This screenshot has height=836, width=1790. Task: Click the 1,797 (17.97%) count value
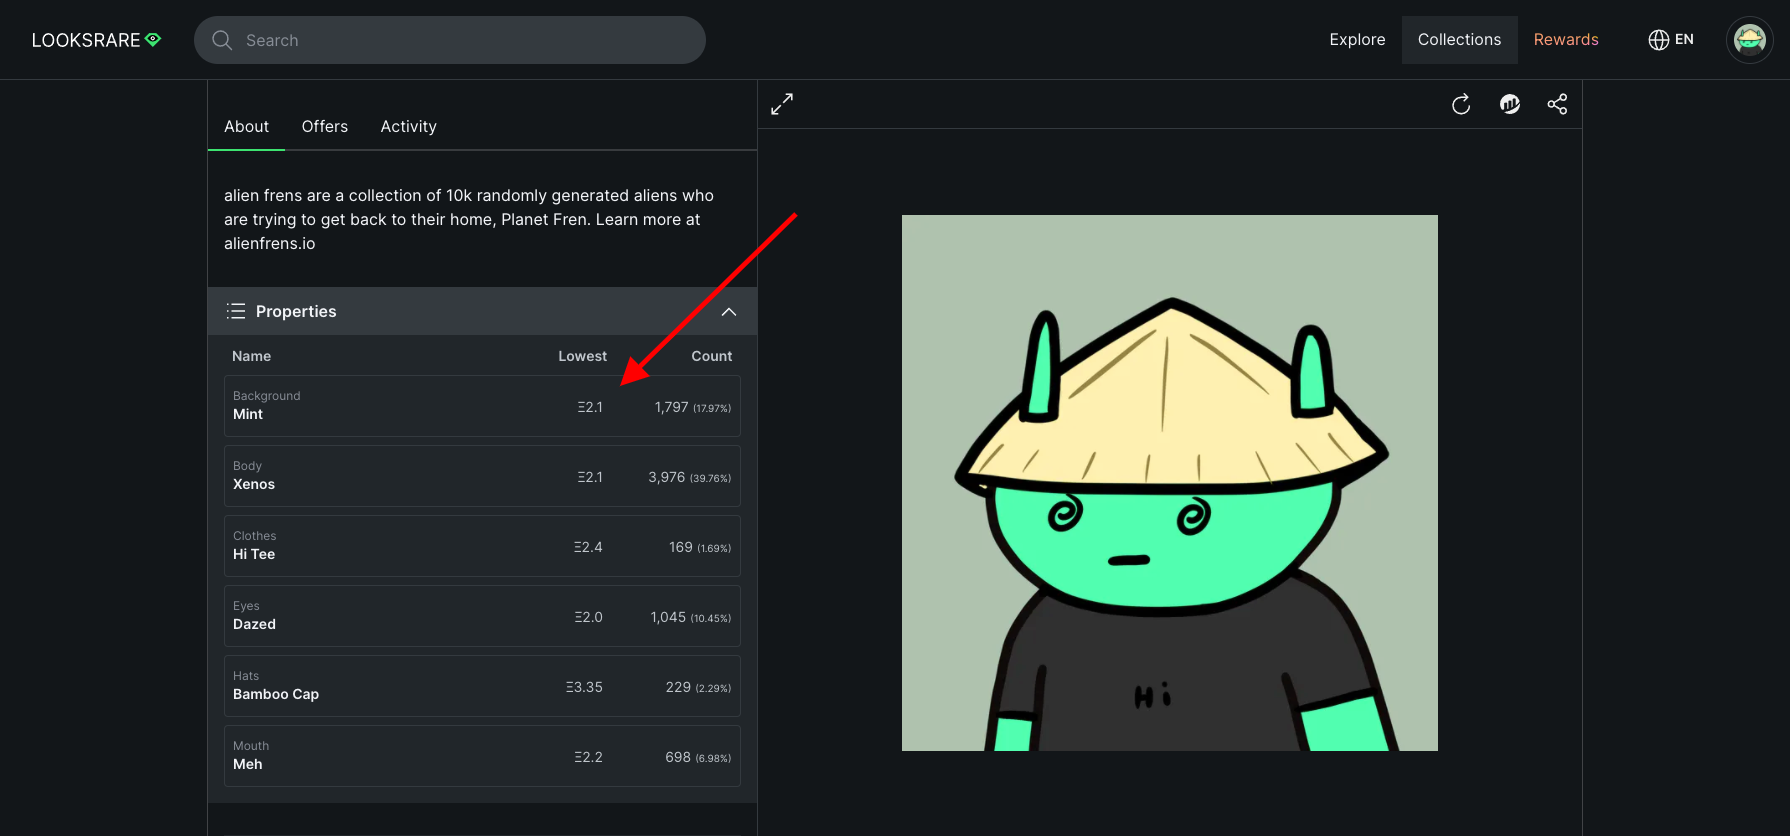[x=692, y=407]
